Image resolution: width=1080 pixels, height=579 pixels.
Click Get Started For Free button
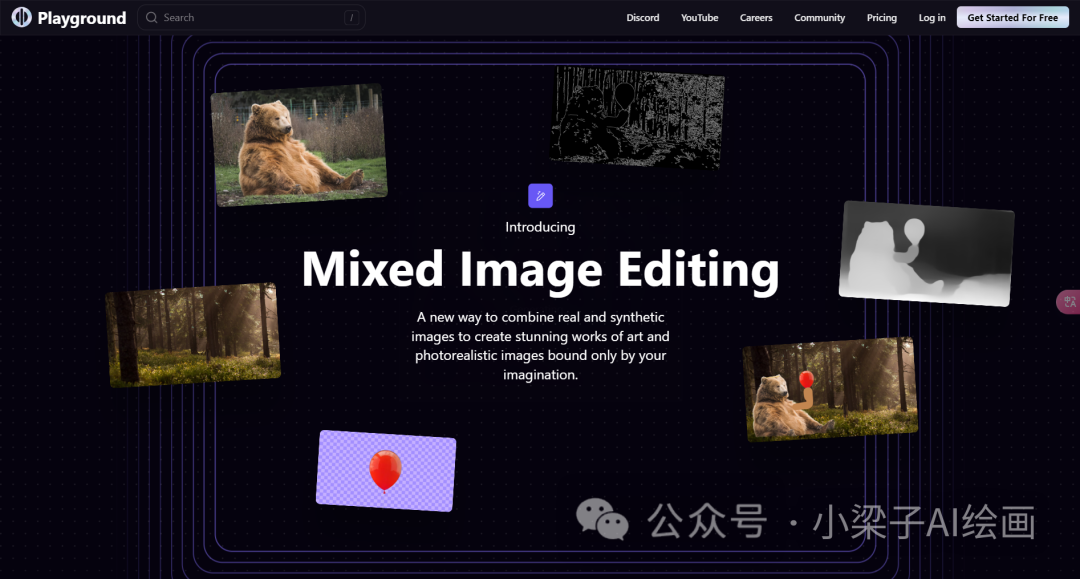coord(1012,18)
